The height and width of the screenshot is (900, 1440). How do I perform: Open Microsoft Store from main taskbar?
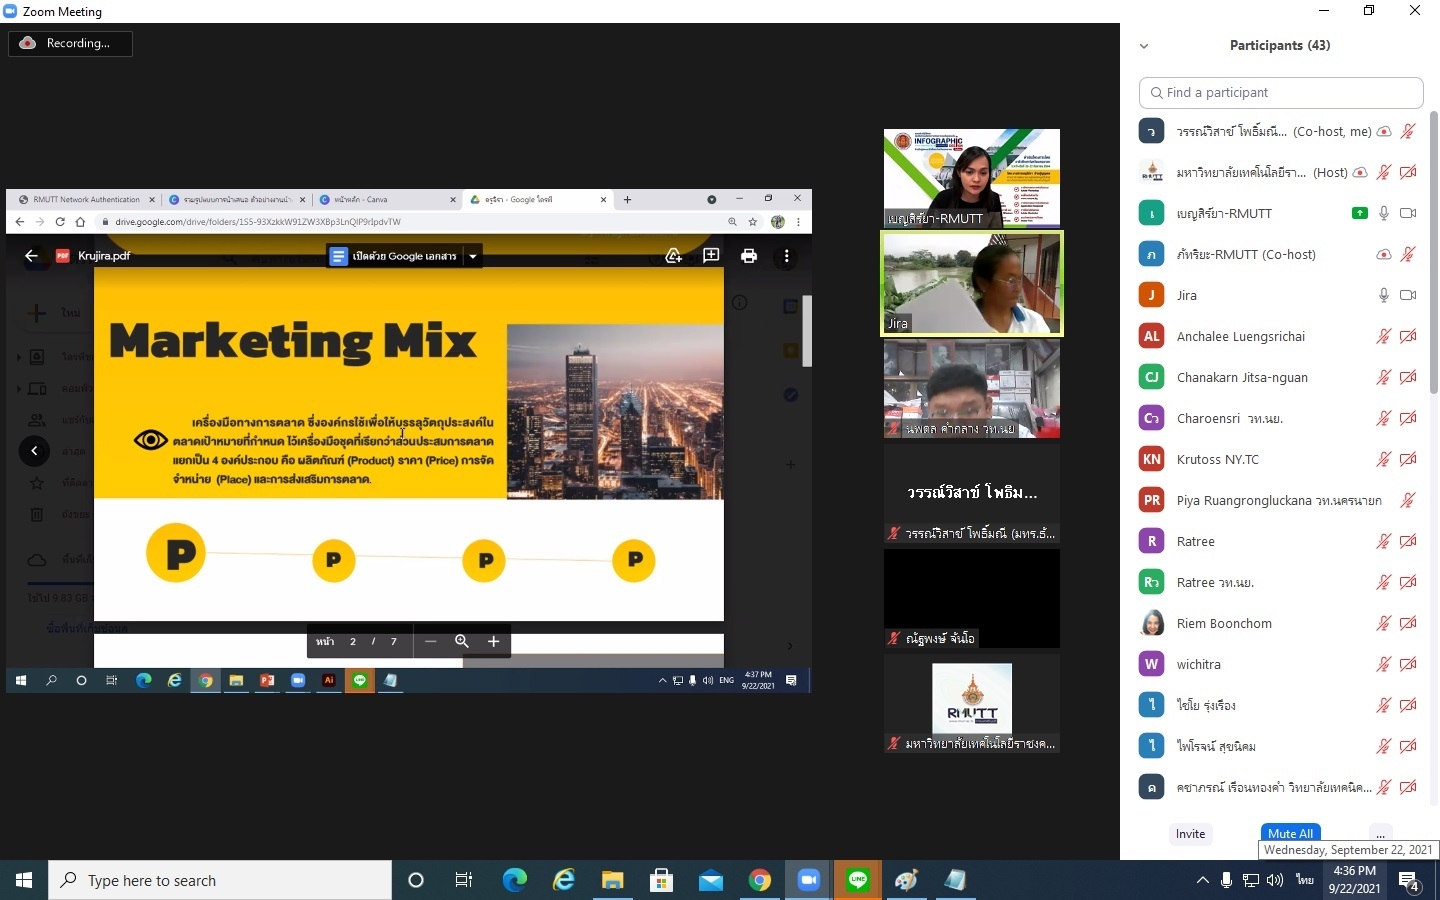[x=661, y=880]
